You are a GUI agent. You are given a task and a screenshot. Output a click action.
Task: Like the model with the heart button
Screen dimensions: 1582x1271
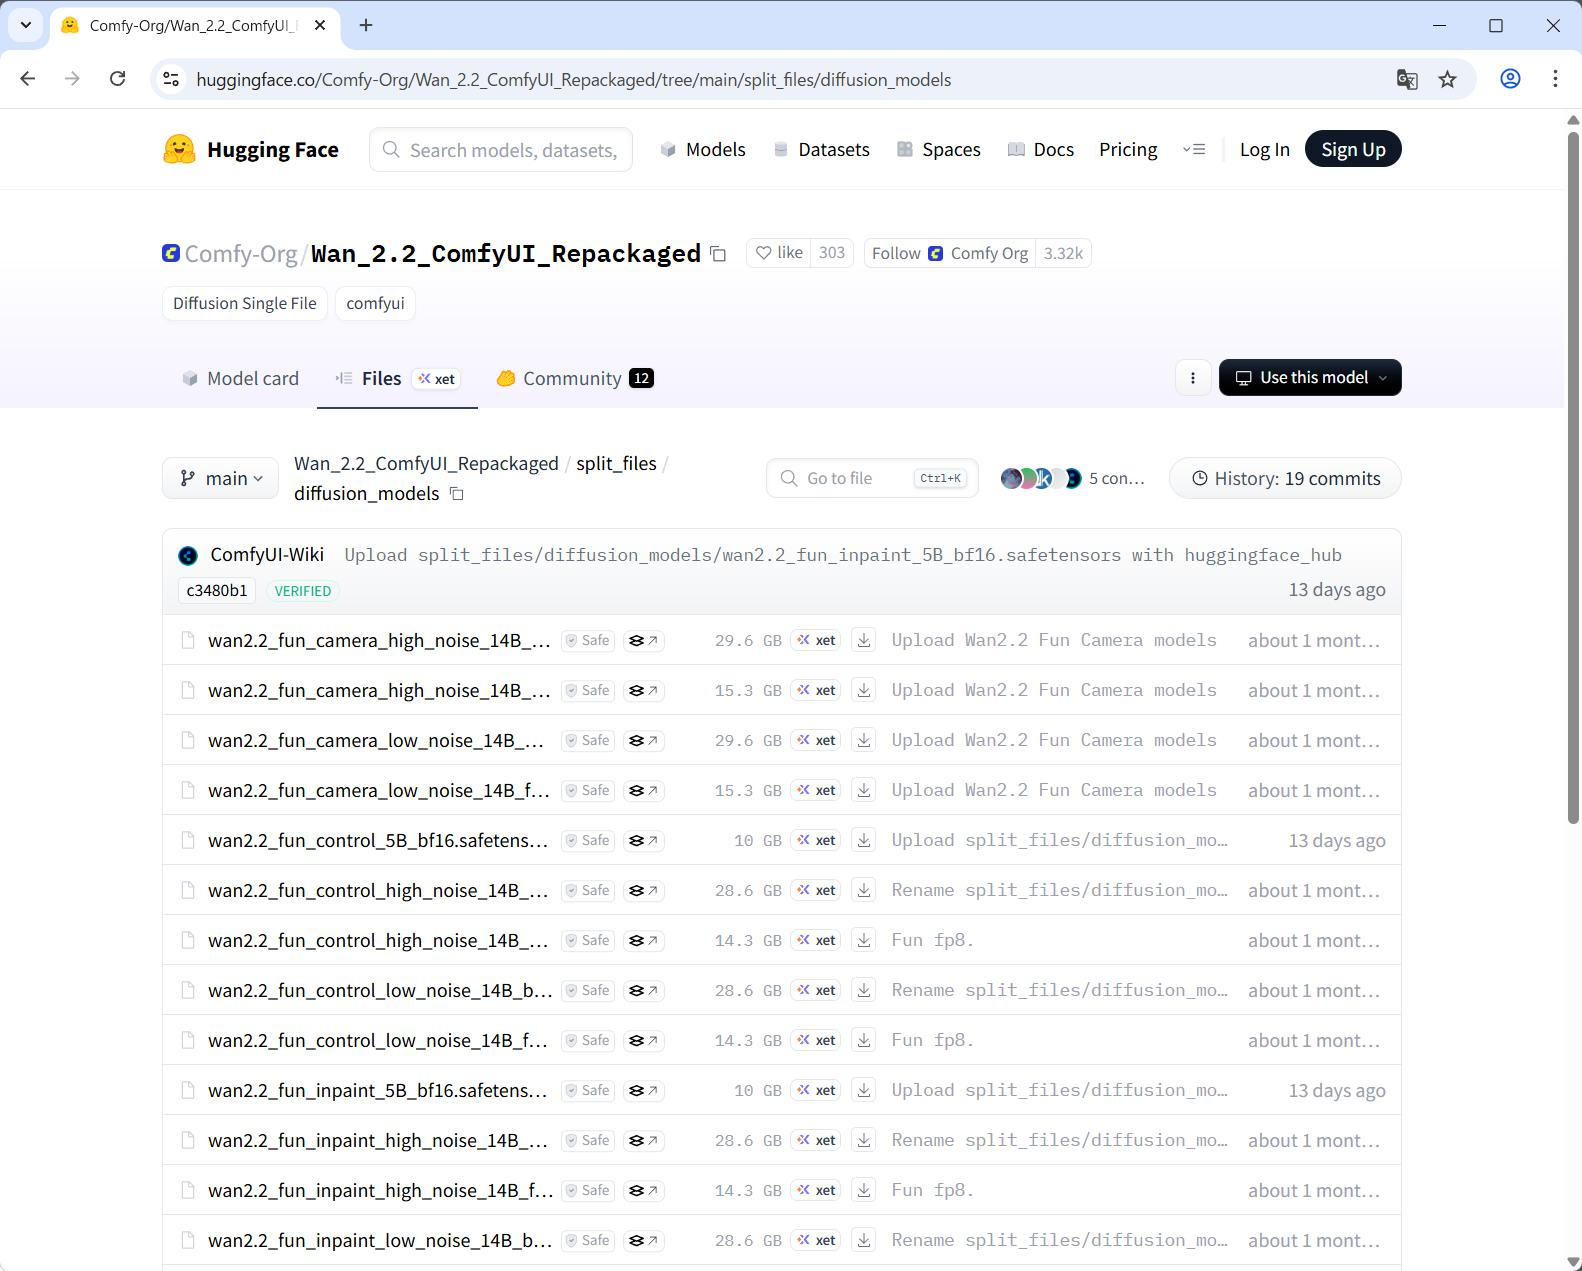pos(779,253)
